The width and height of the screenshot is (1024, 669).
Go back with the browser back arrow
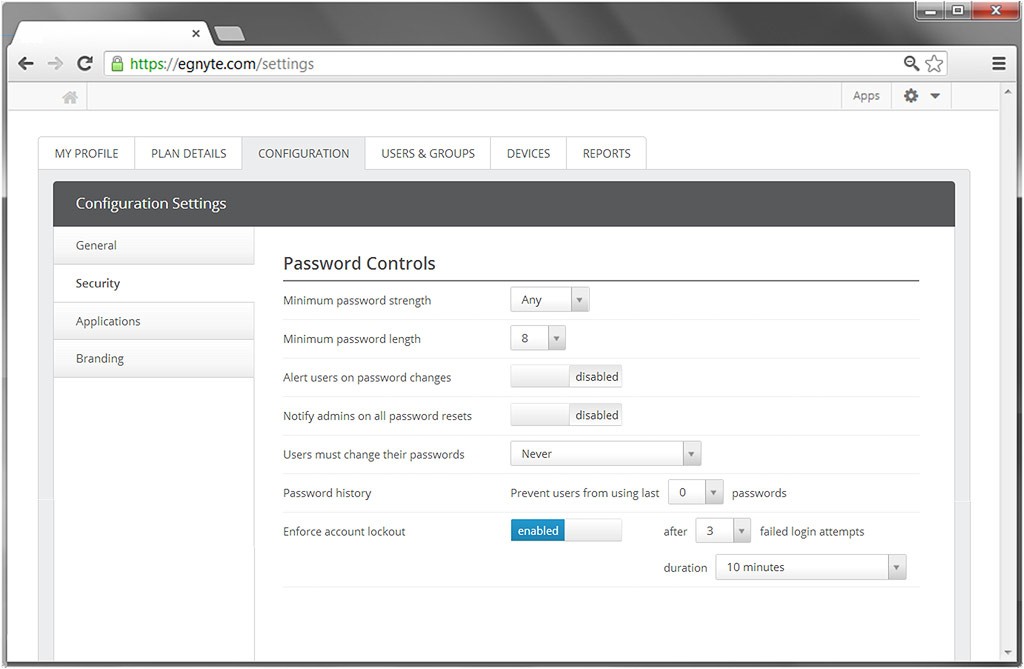(25, 63)
